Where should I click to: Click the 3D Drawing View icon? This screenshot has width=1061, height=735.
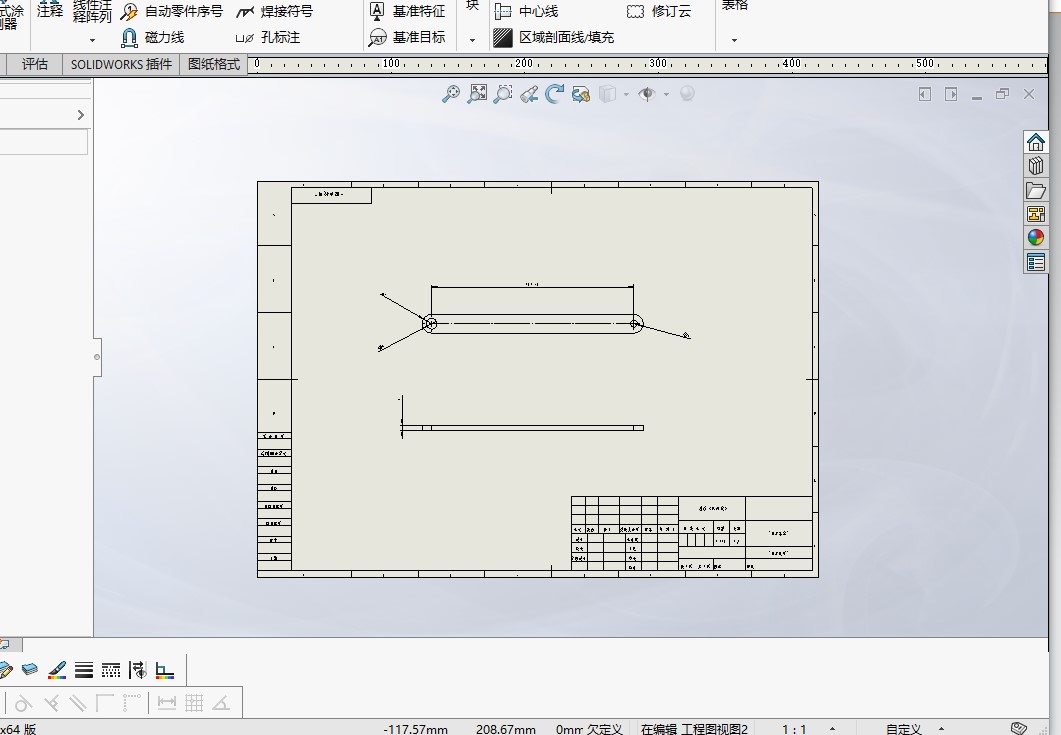(x=581, y=93)
